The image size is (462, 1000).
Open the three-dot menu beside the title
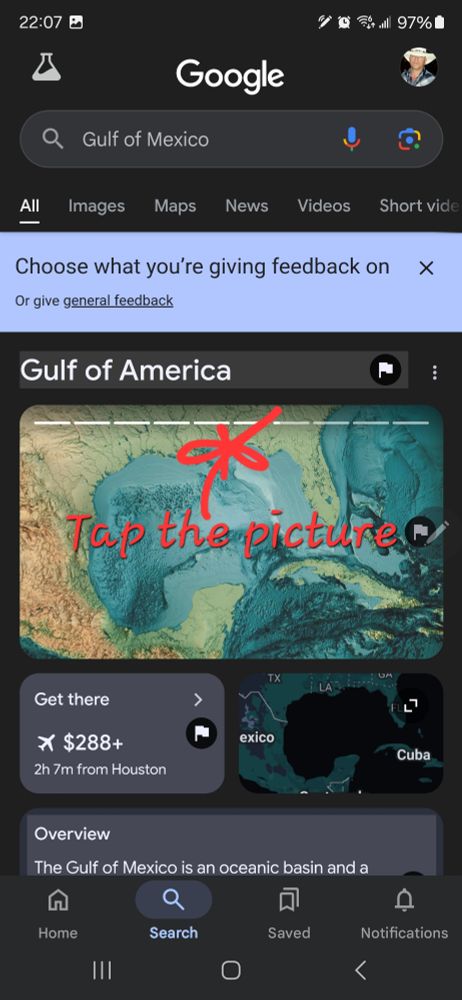point(435,372)
